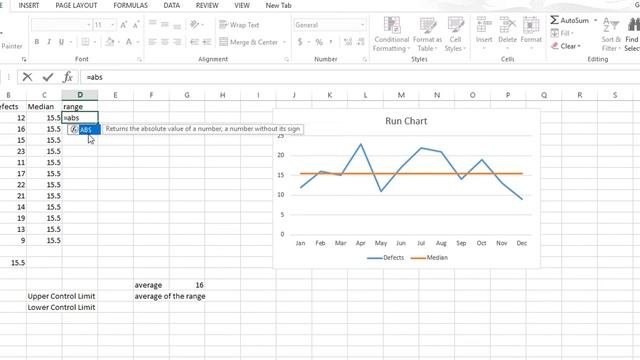
Task: Switch to DATA ribbon tab
Action: click(x=171, y=5)
